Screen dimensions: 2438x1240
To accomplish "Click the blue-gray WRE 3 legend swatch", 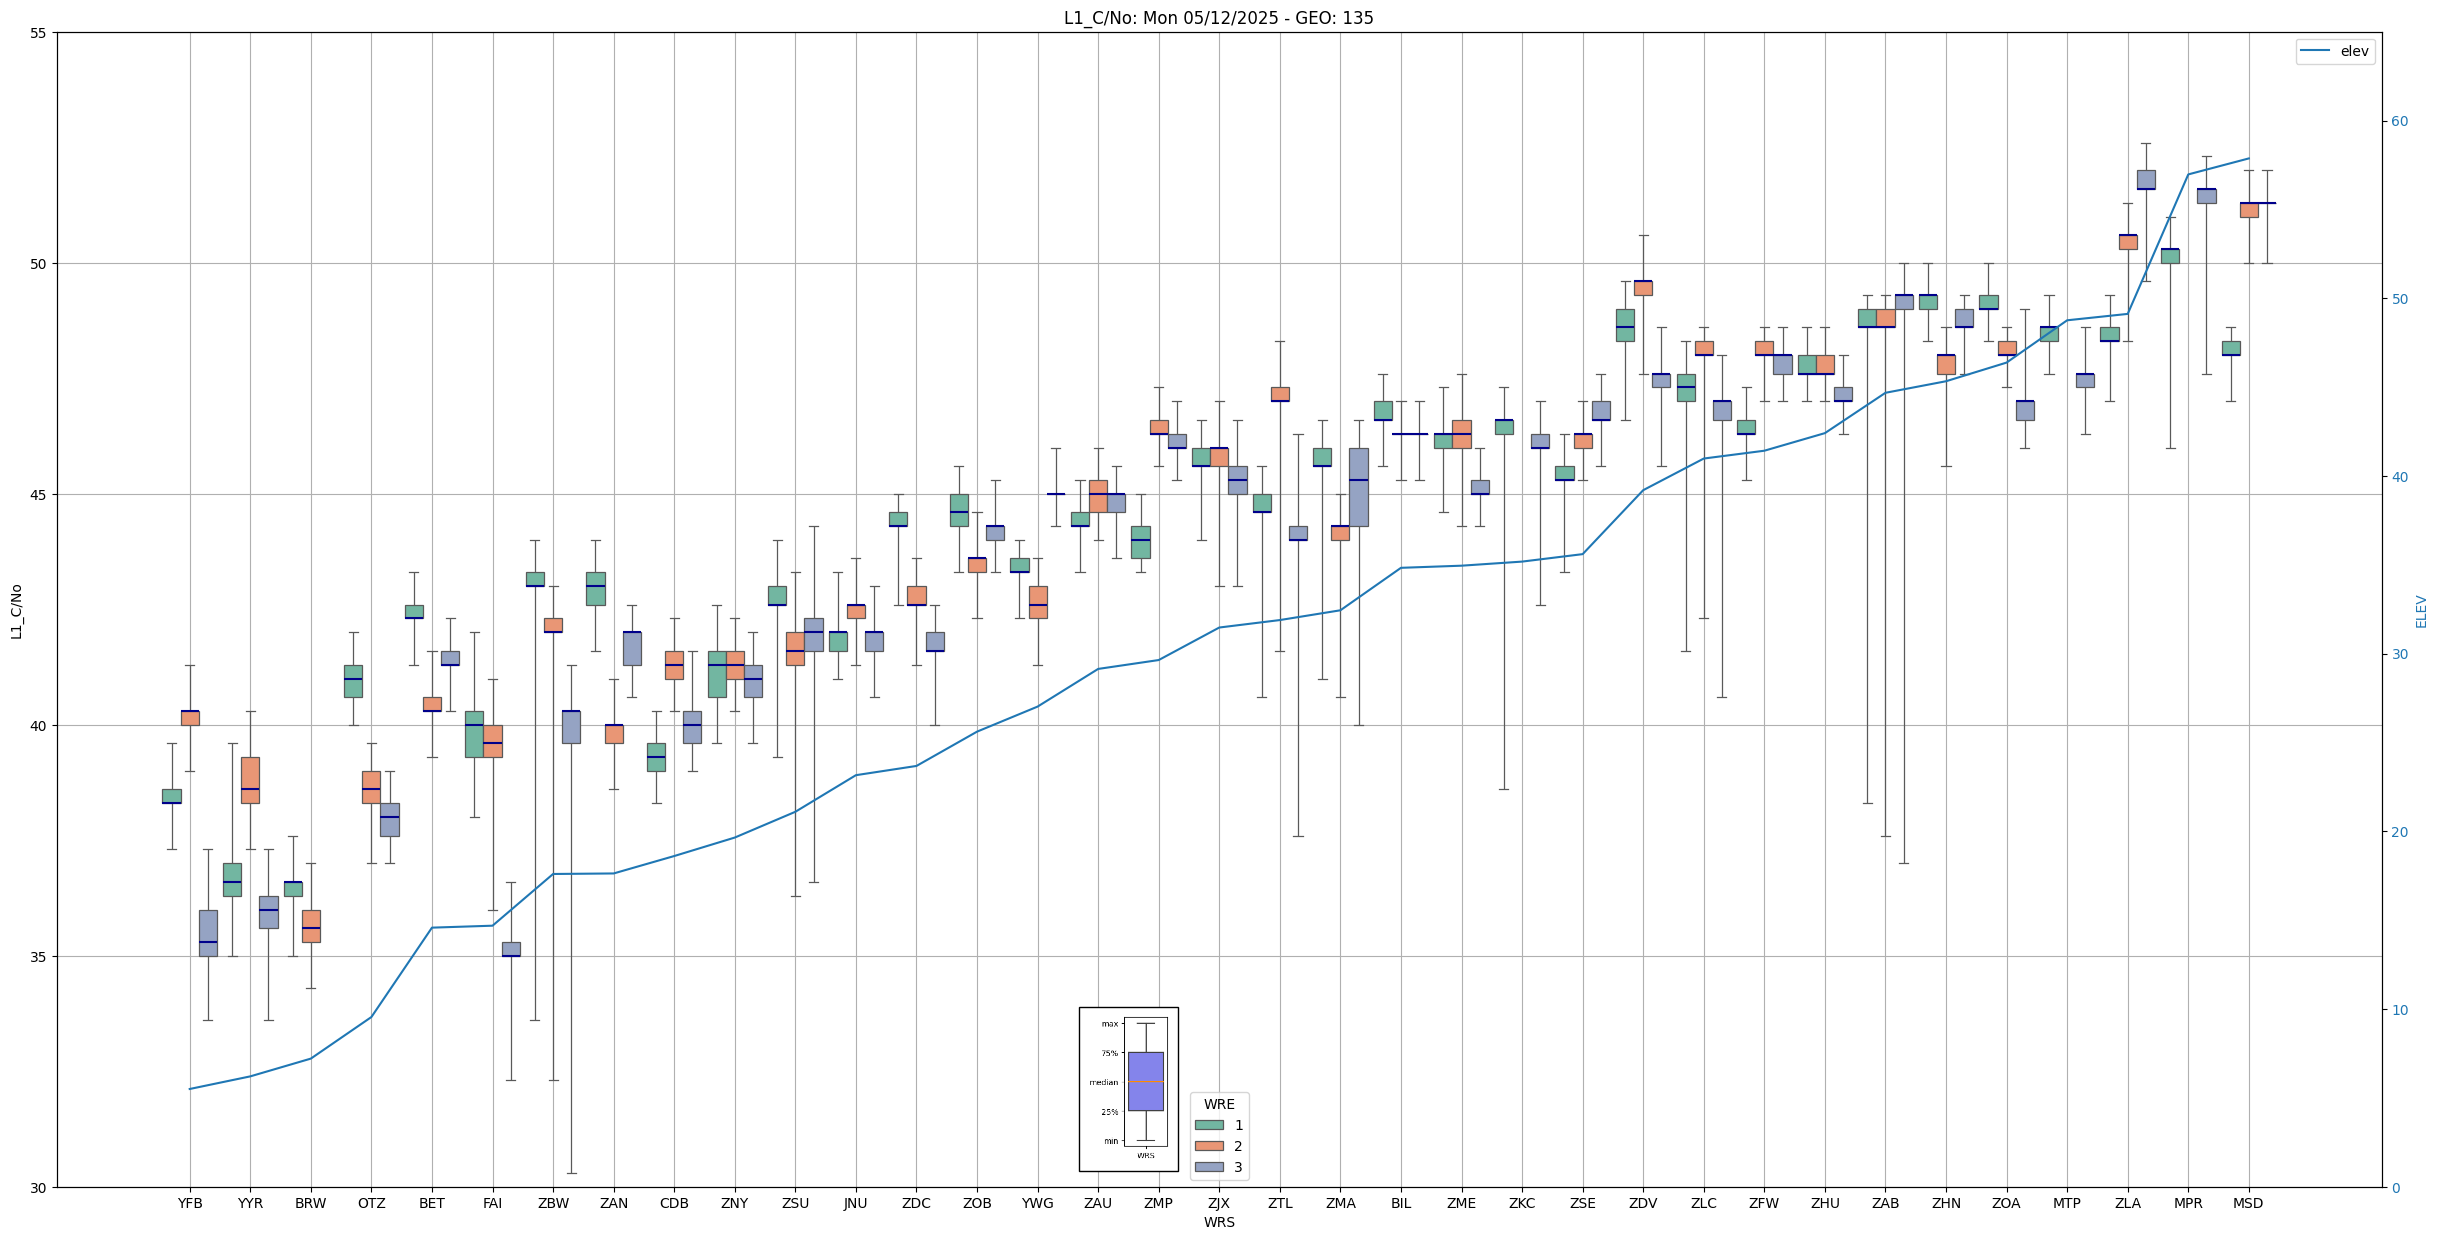I will (x=1209, y=1167).
